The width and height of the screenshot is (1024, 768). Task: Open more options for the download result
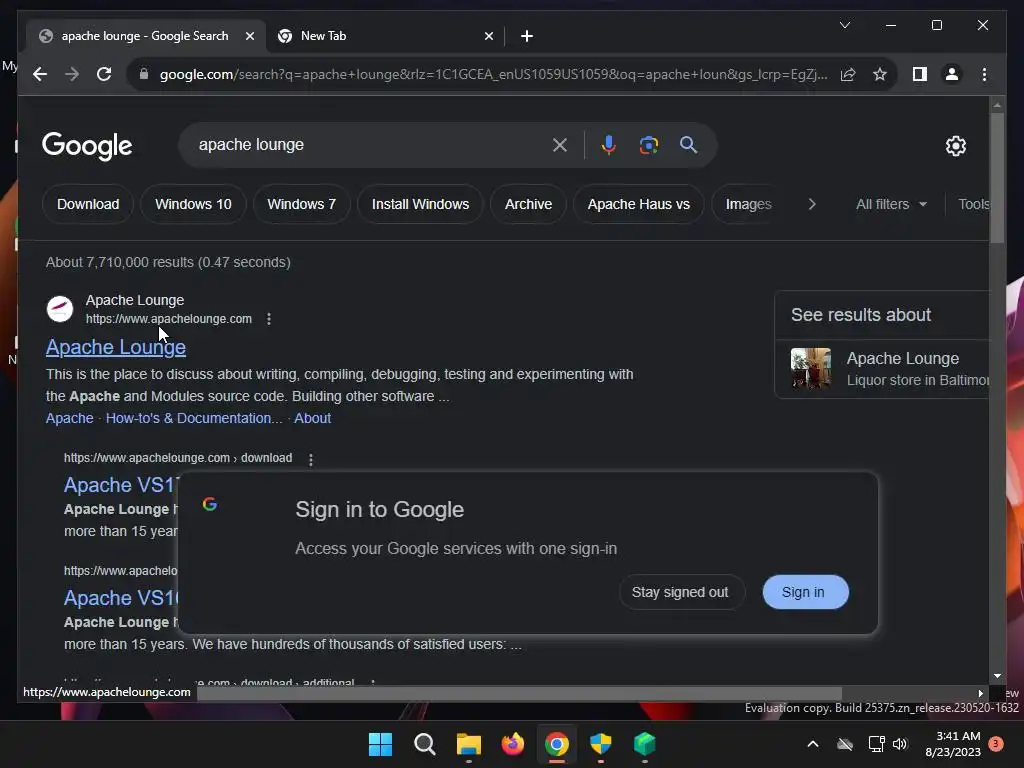click(311, 459)
